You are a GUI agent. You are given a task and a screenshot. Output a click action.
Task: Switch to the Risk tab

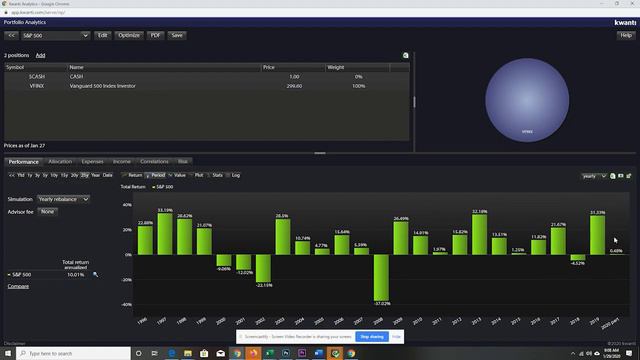[183, 162]
